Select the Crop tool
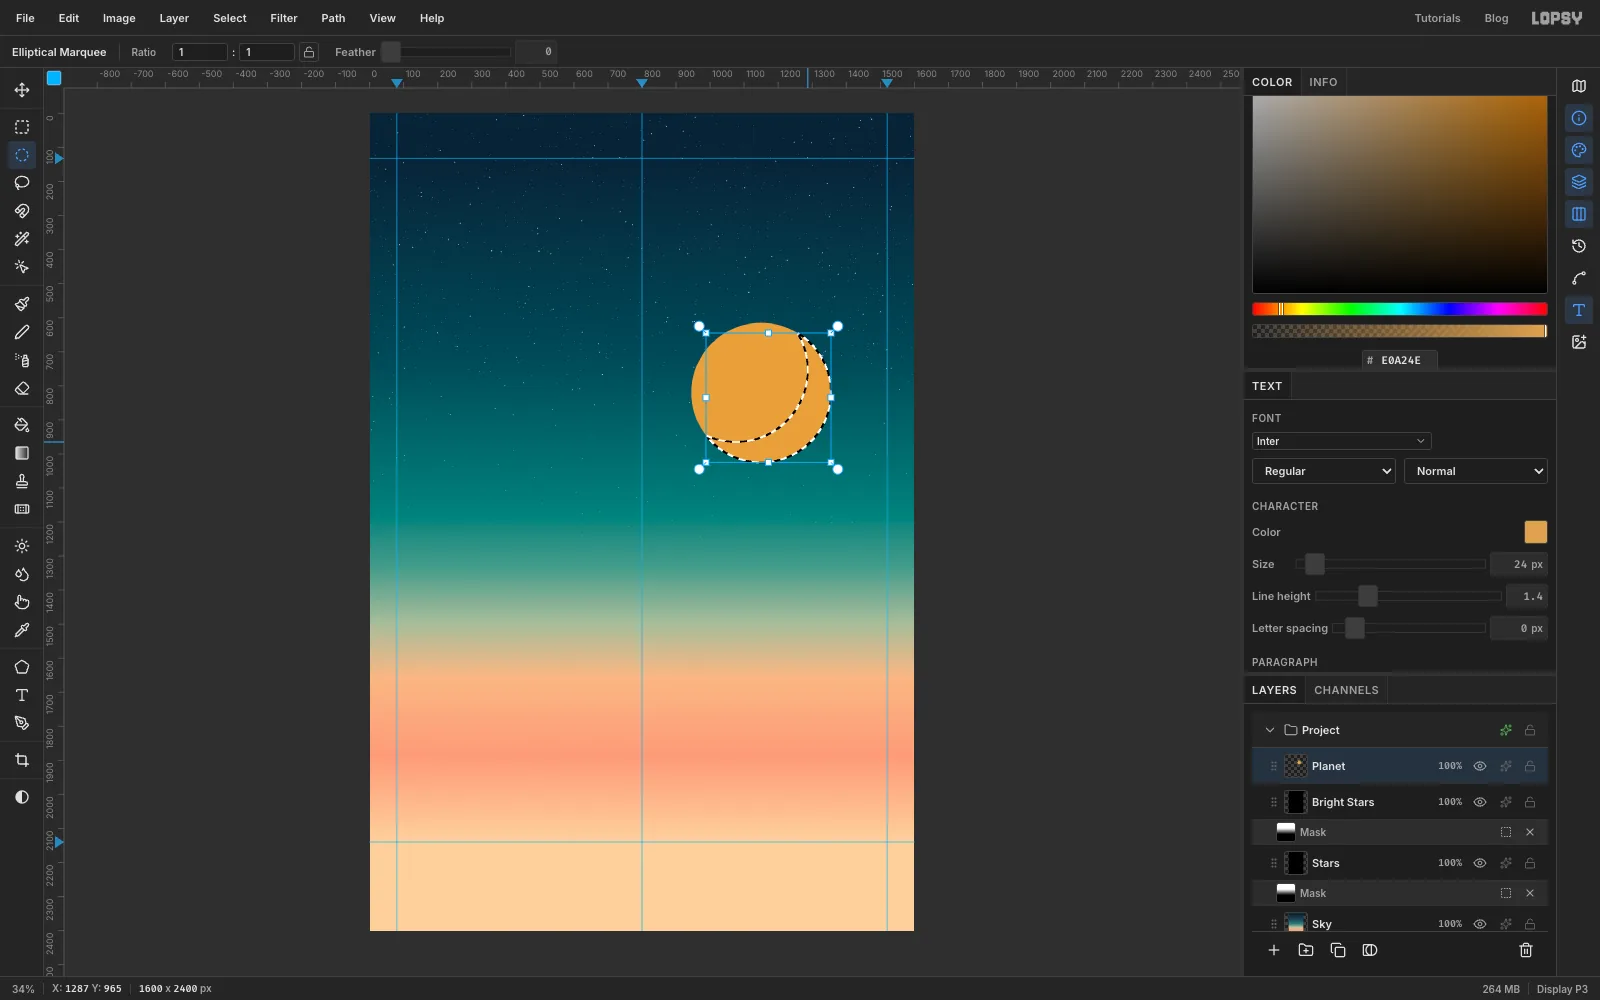Screen dimensions: 1600x1000 pyautogui.click(x=21, y=760)
